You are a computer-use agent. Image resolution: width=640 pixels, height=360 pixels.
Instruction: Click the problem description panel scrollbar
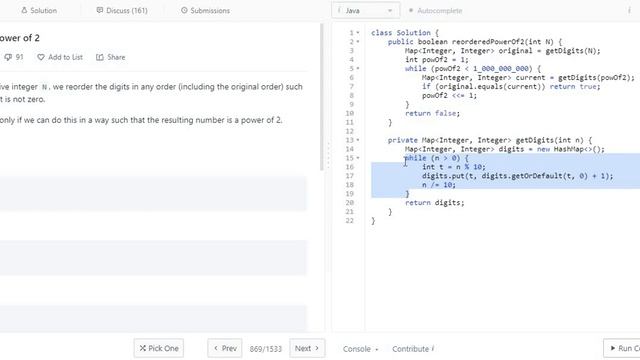(x=322, y=97)
